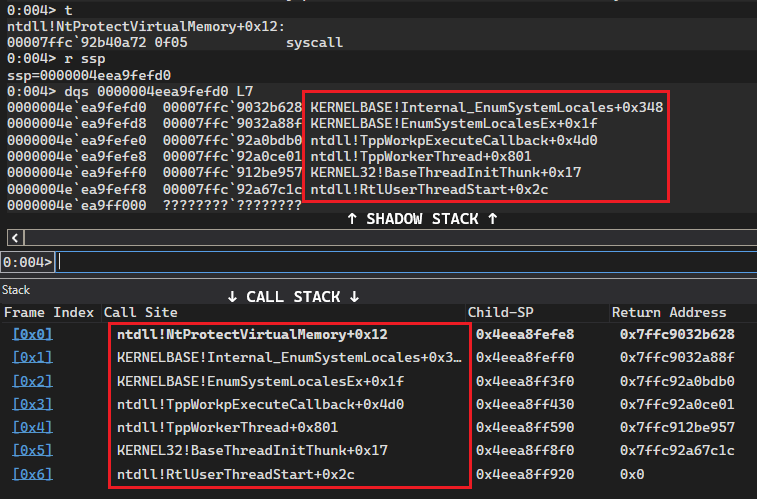Screen dimensions: 757x499
Task: Click opcode bytes 0f05 in disassembly
Action: click(171, 42)
